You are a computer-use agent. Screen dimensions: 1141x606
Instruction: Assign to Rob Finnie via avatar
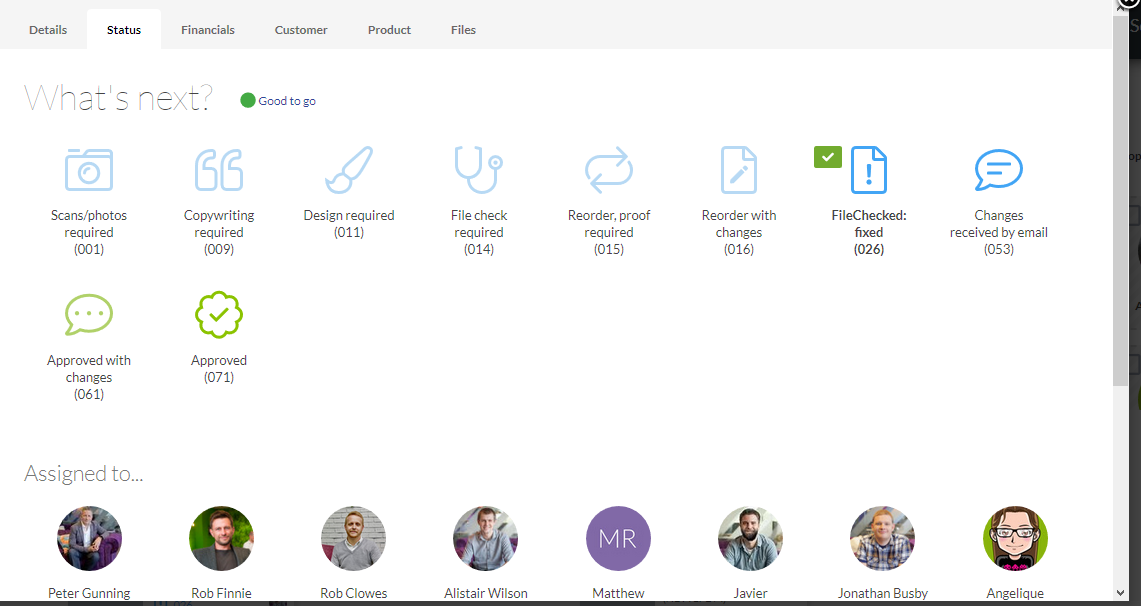coord(221,538)
